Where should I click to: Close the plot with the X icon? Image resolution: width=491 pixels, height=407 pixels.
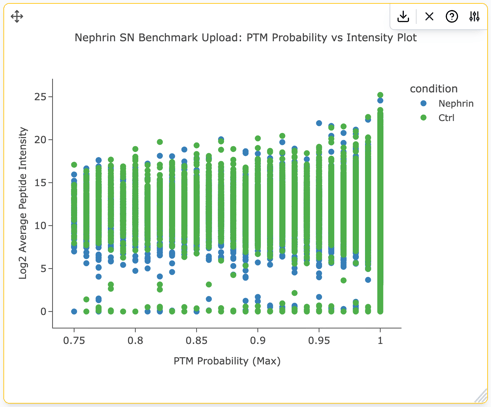click(x=429, y=16)
